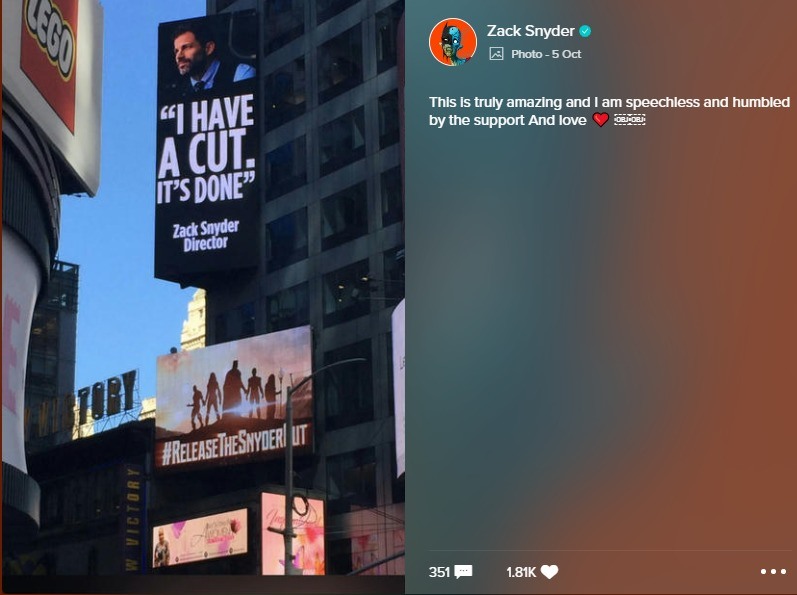Open comments via speech bubble icon

pyautogui.click(x=463, y=572)
